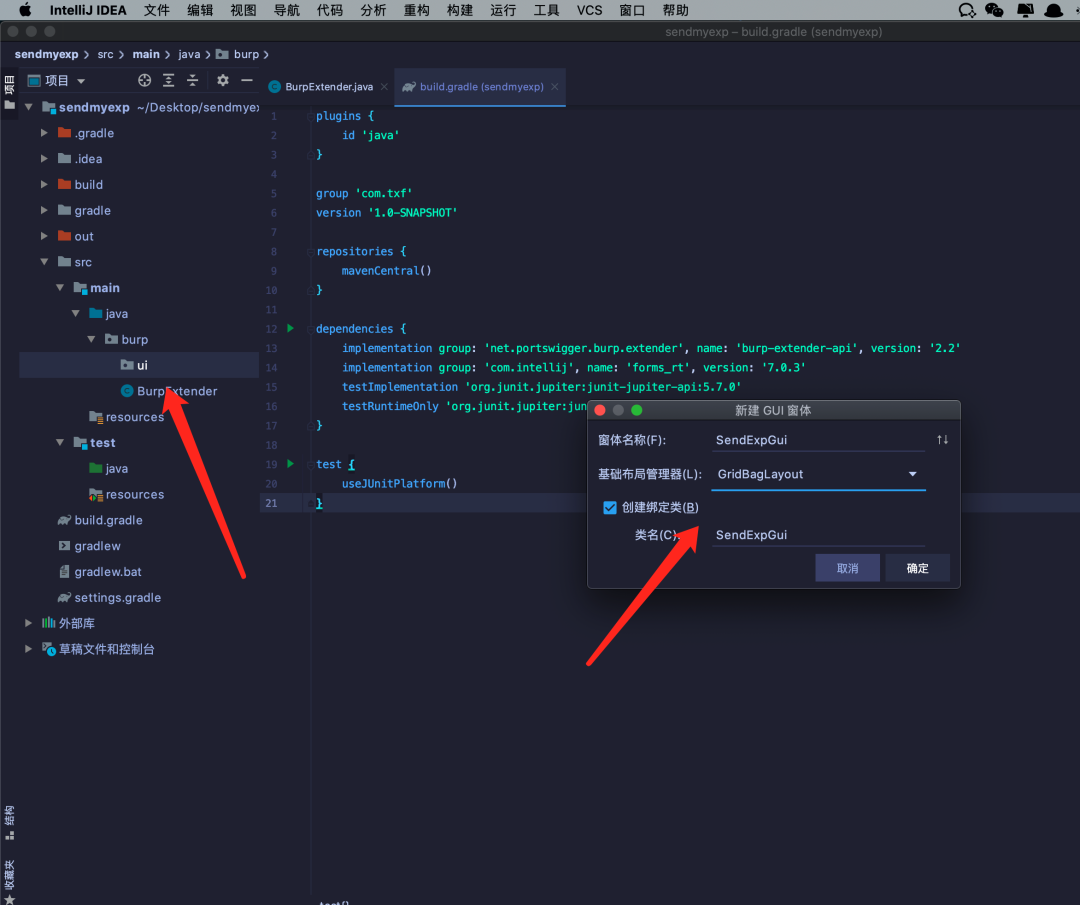1080x905 pixels.
Task: Click burp in the breadcrumb bar
Action: tap(246, 54)
